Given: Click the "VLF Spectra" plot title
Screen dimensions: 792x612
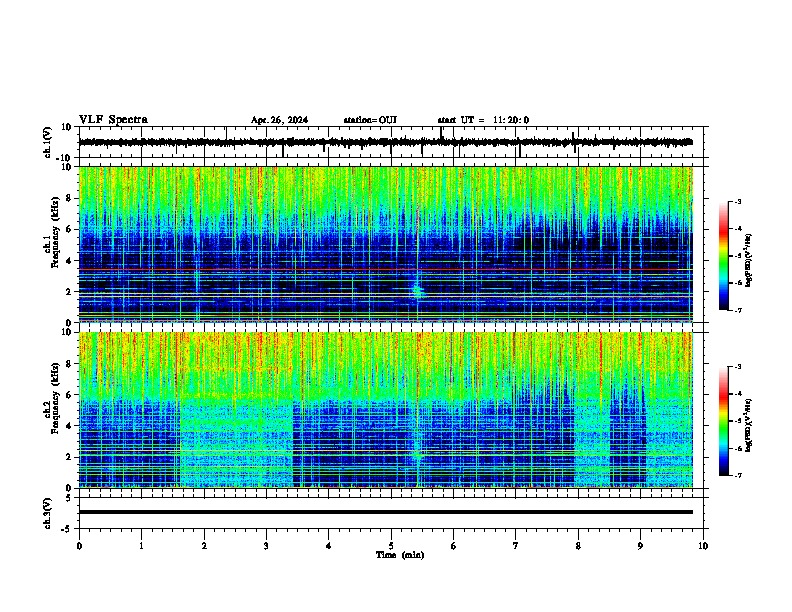Looking at the screenshot, I should point(113,120).
